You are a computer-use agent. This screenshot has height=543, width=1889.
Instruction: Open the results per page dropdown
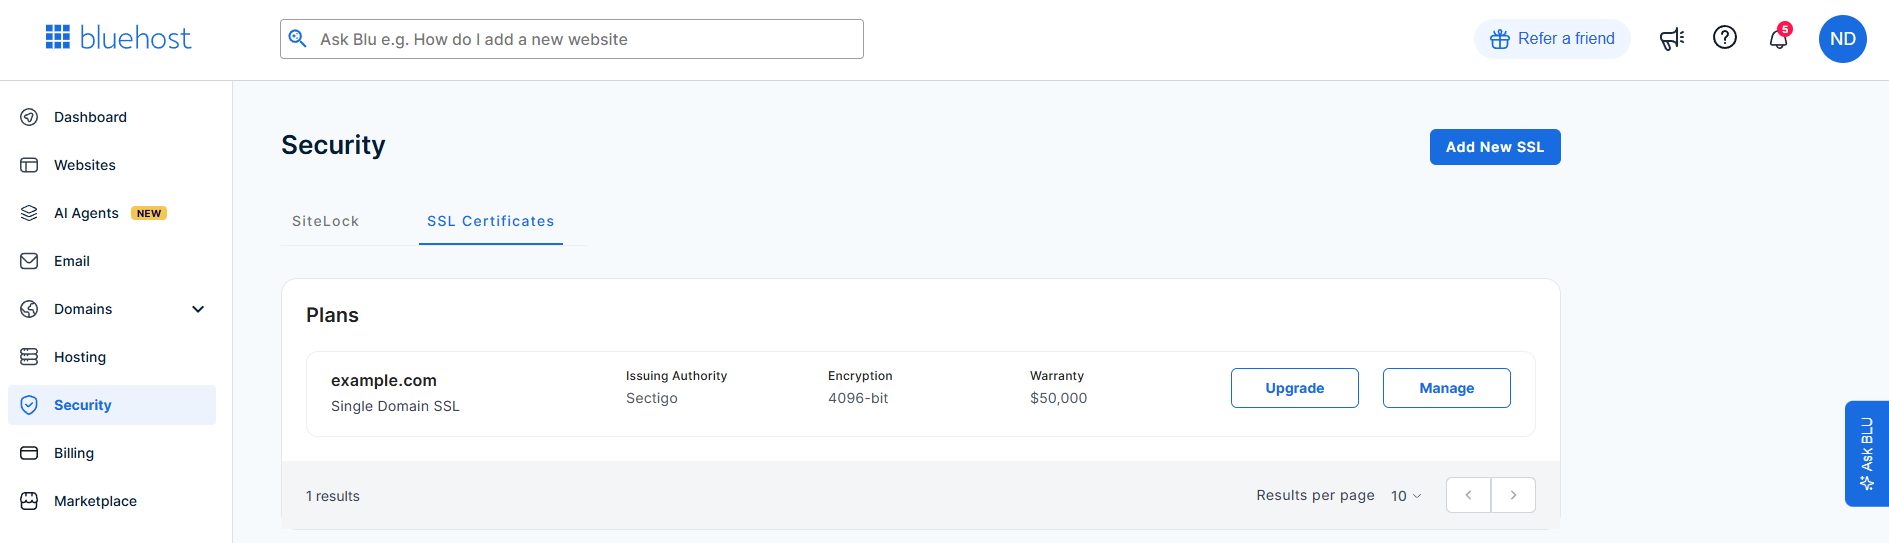pyautogui.click(x=1406, y=496)
